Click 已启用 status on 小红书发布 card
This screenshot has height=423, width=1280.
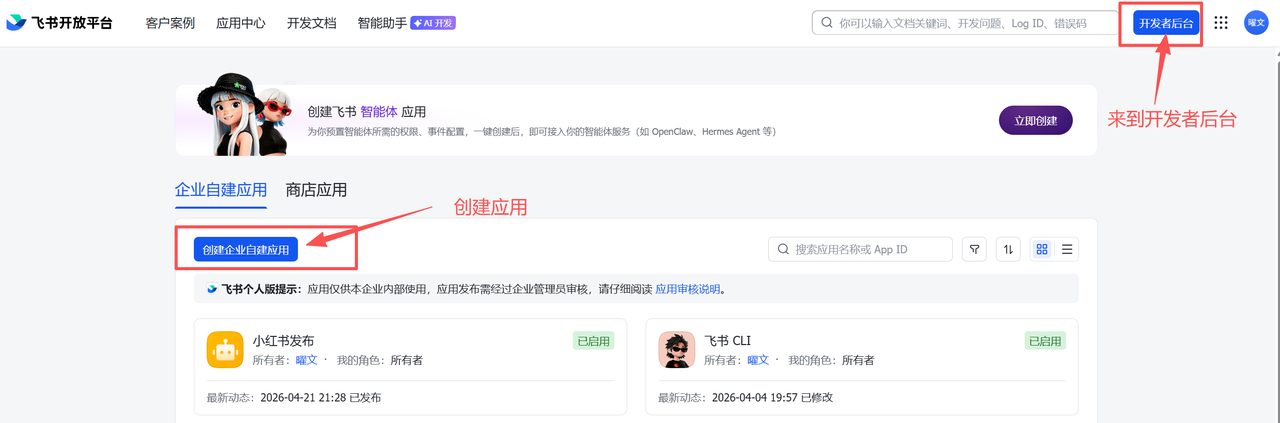tap(594, 341)
